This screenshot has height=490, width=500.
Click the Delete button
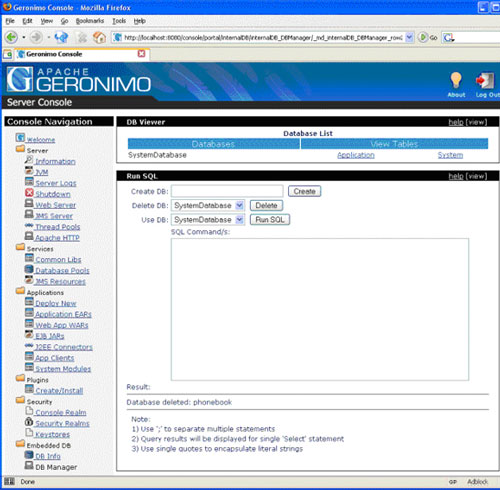pos(266,205)
